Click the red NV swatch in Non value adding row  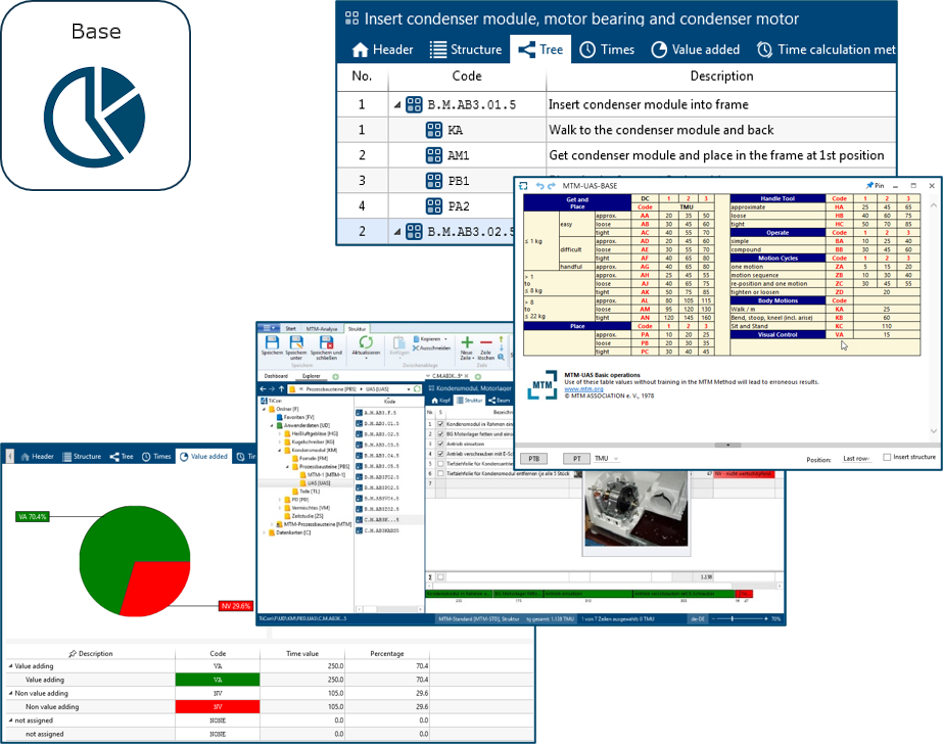(x=218, y=707)
